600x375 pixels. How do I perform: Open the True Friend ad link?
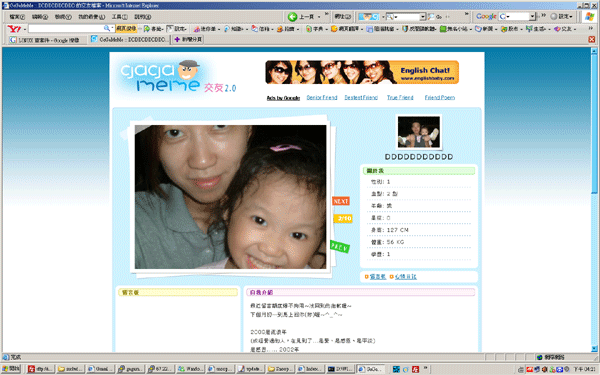tap(400, 98)
